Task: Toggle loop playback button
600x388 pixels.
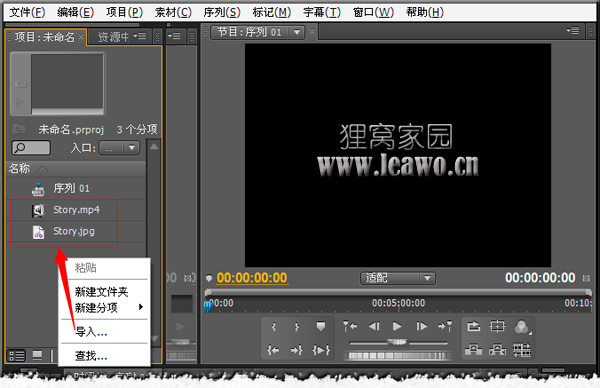Action: pos(474,326)
